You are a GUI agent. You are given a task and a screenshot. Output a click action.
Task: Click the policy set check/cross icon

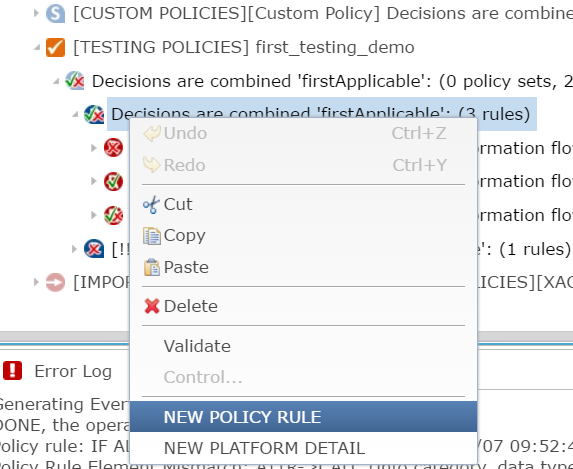(75, 80)
